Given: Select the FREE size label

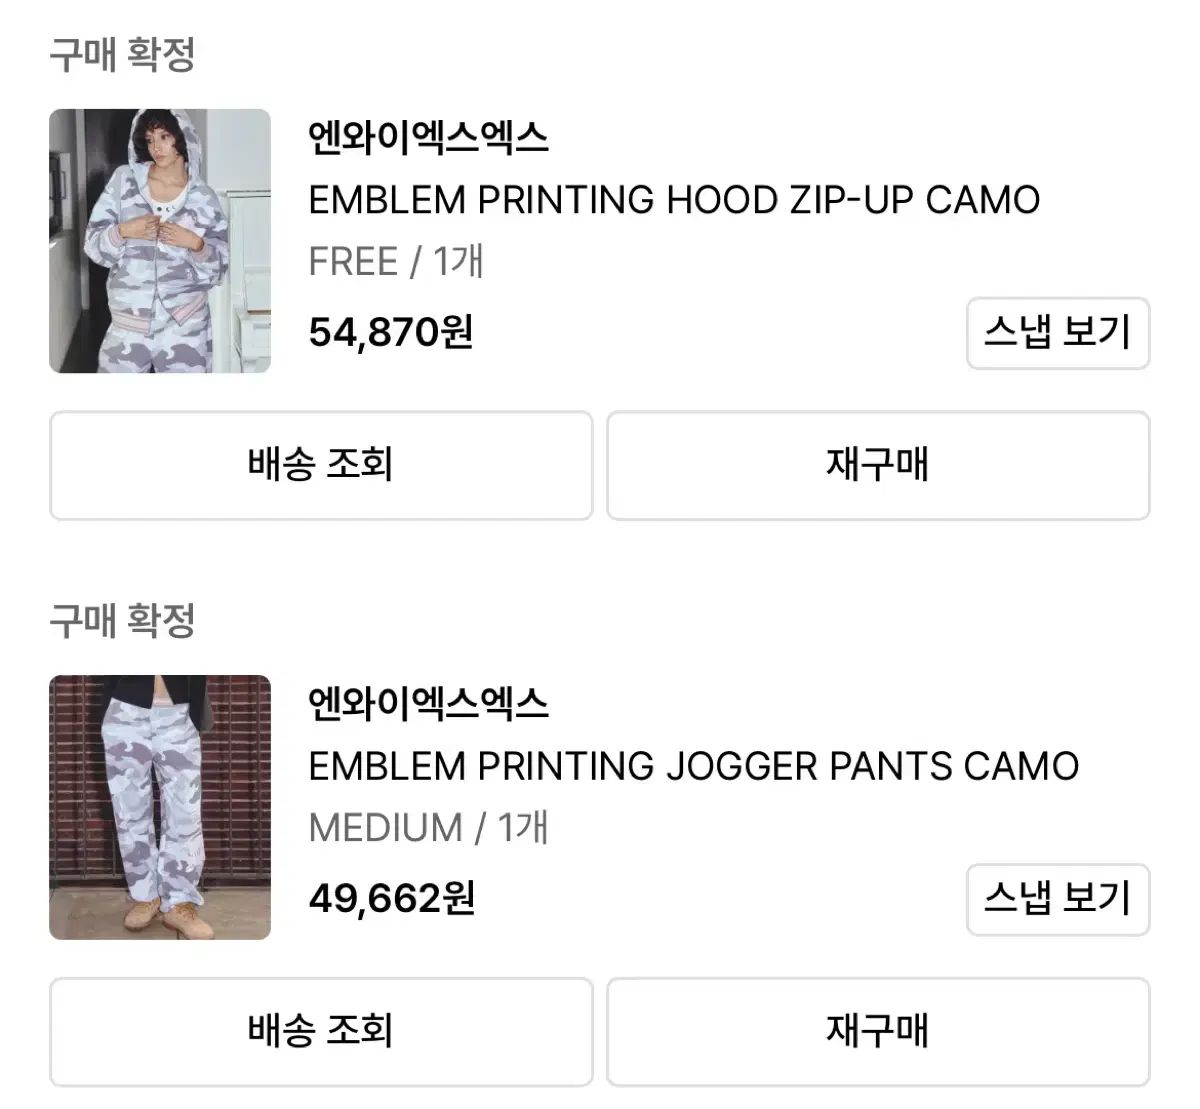Looking at the screenshot, I should (x=353, y=262).
